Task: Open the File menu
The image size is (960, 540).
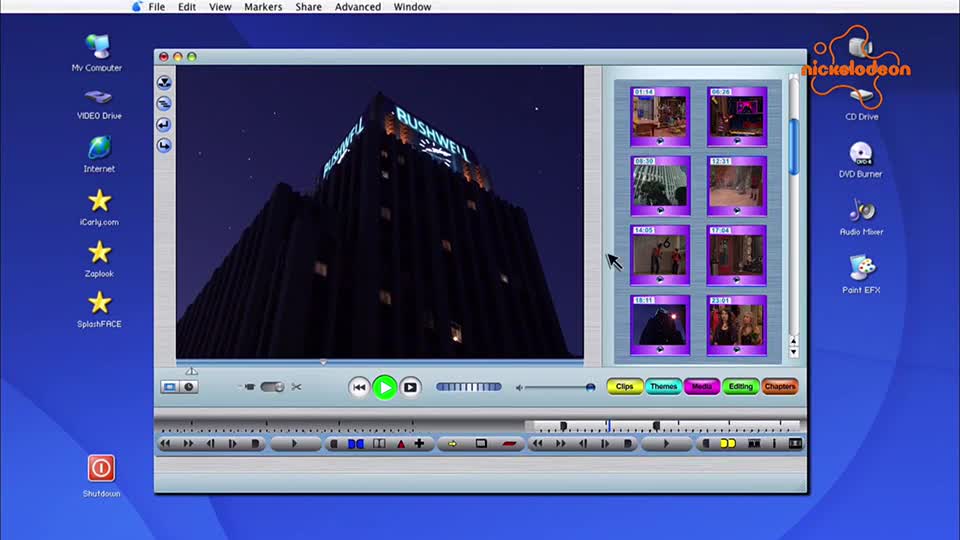Action: click(157, 7)
